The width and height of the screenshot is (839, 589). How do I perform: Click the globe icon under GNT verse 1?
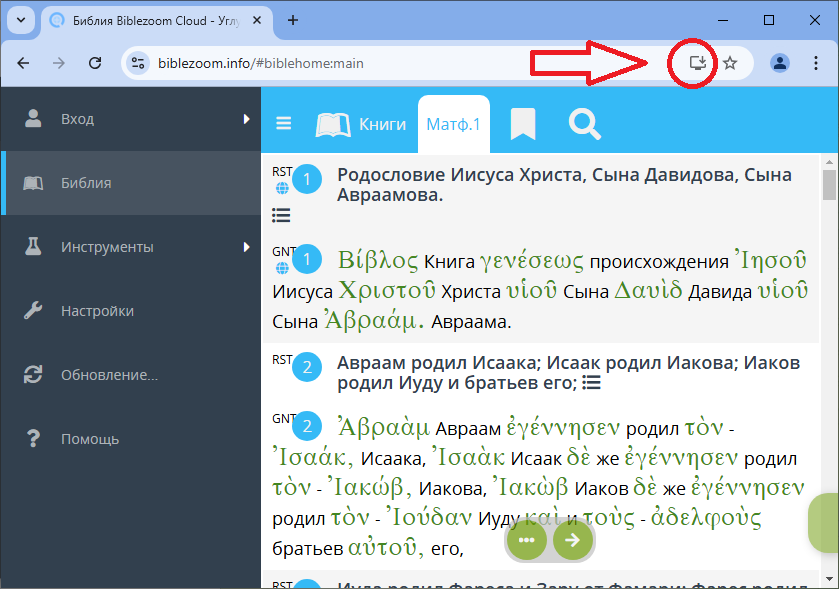tap(282, 268)
